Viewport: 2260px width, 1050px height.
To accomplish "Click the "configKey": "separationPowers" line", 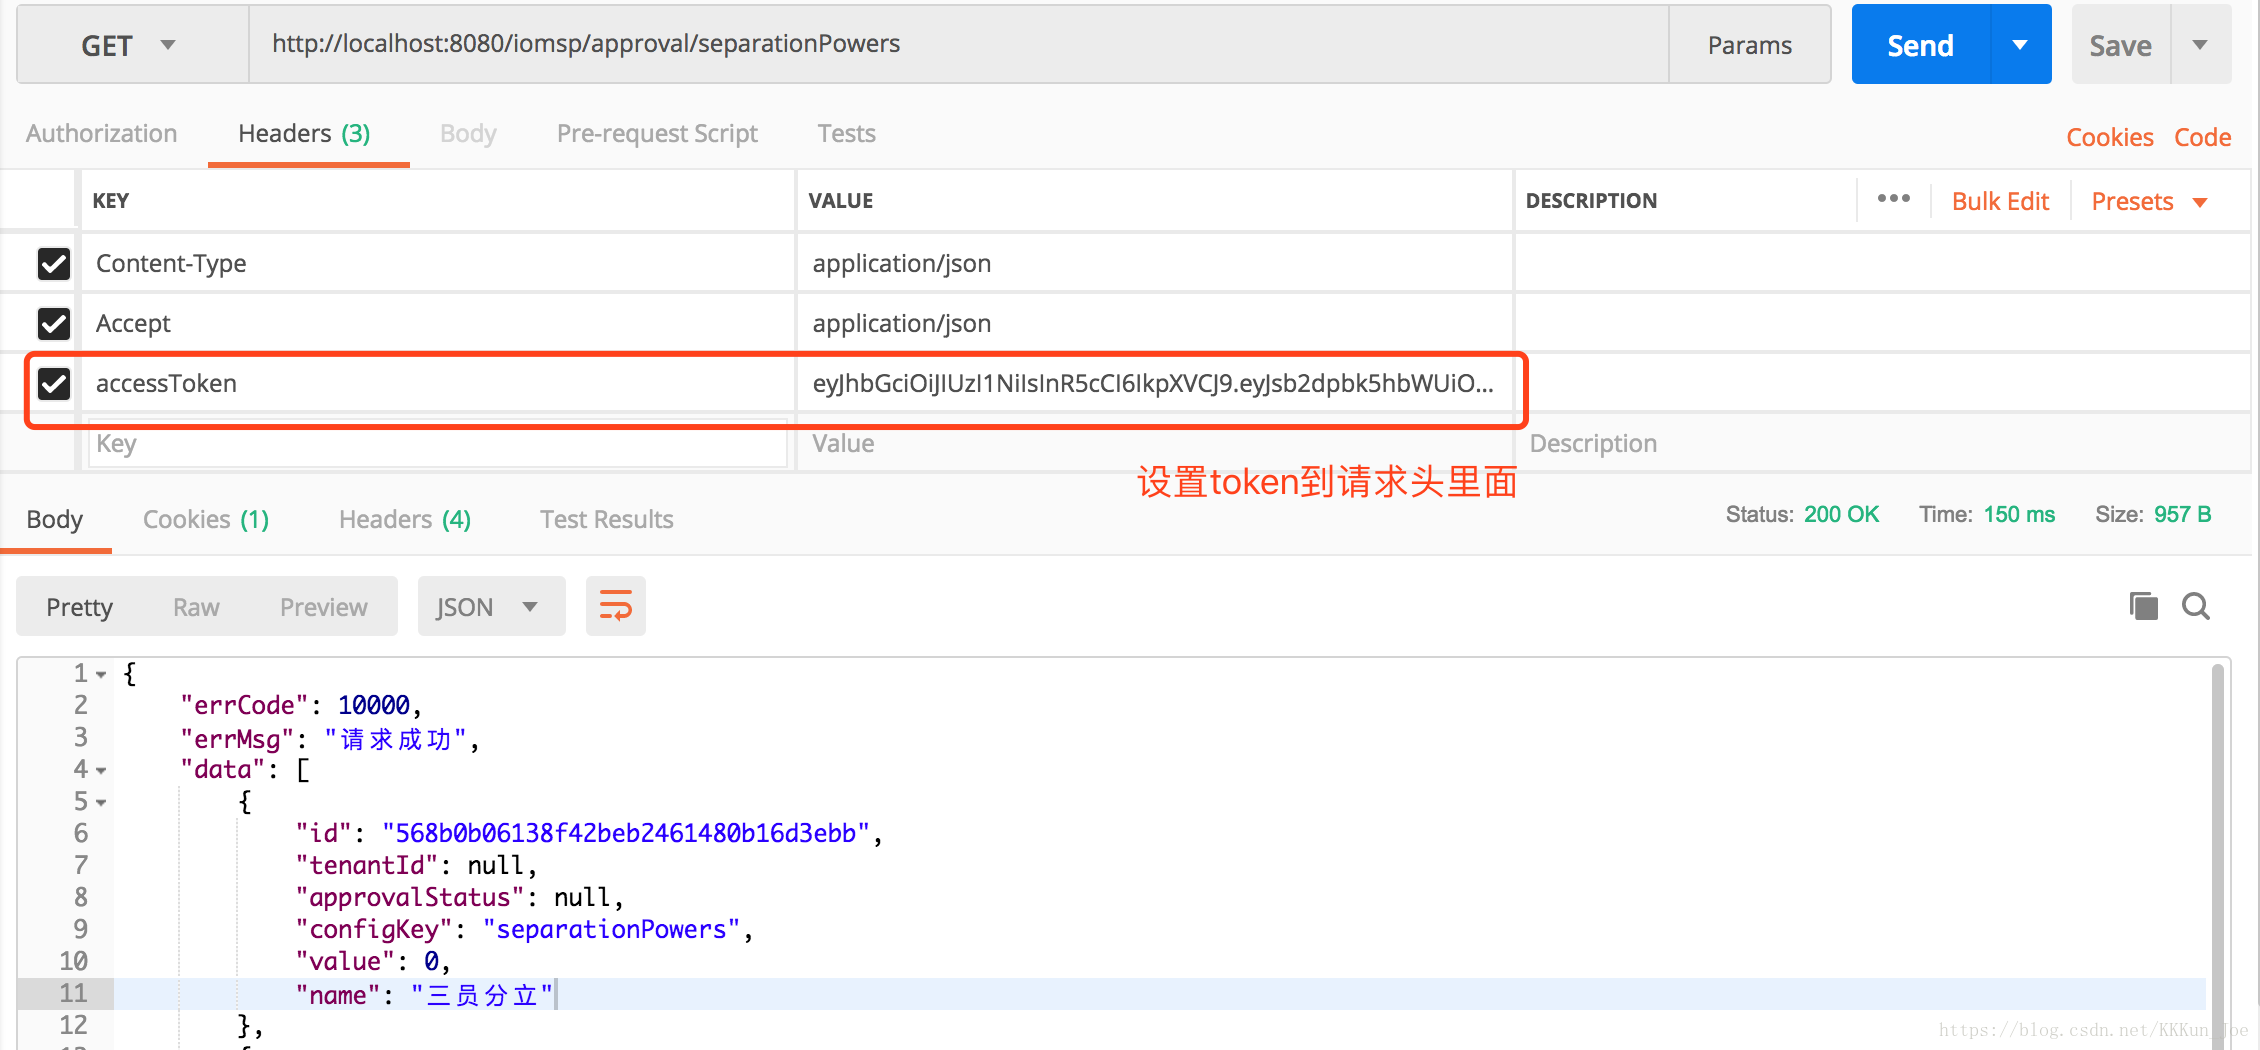I will [524, 930].
